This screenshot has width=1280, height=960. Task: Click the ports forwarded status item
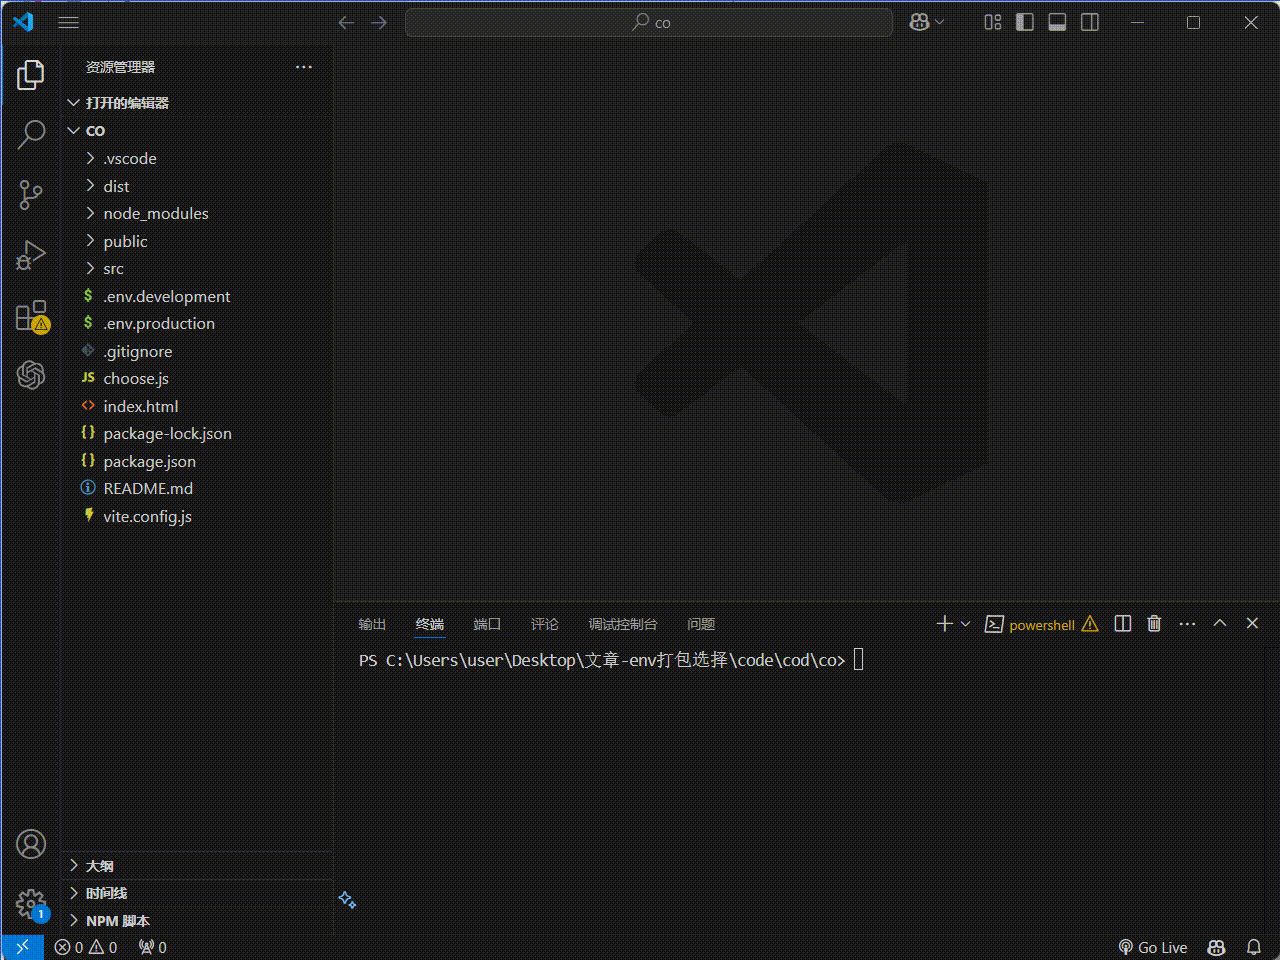click(153, 947)
